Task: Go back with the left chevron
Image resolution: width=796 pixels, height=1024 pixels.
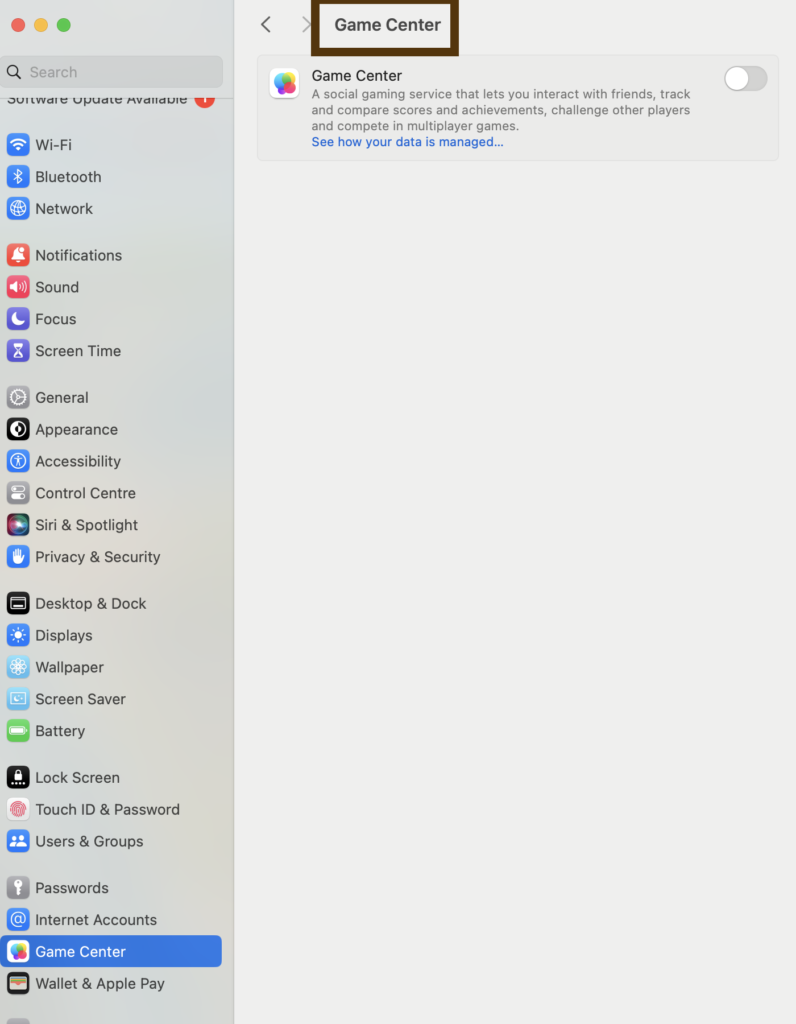Action: (266, 25)
